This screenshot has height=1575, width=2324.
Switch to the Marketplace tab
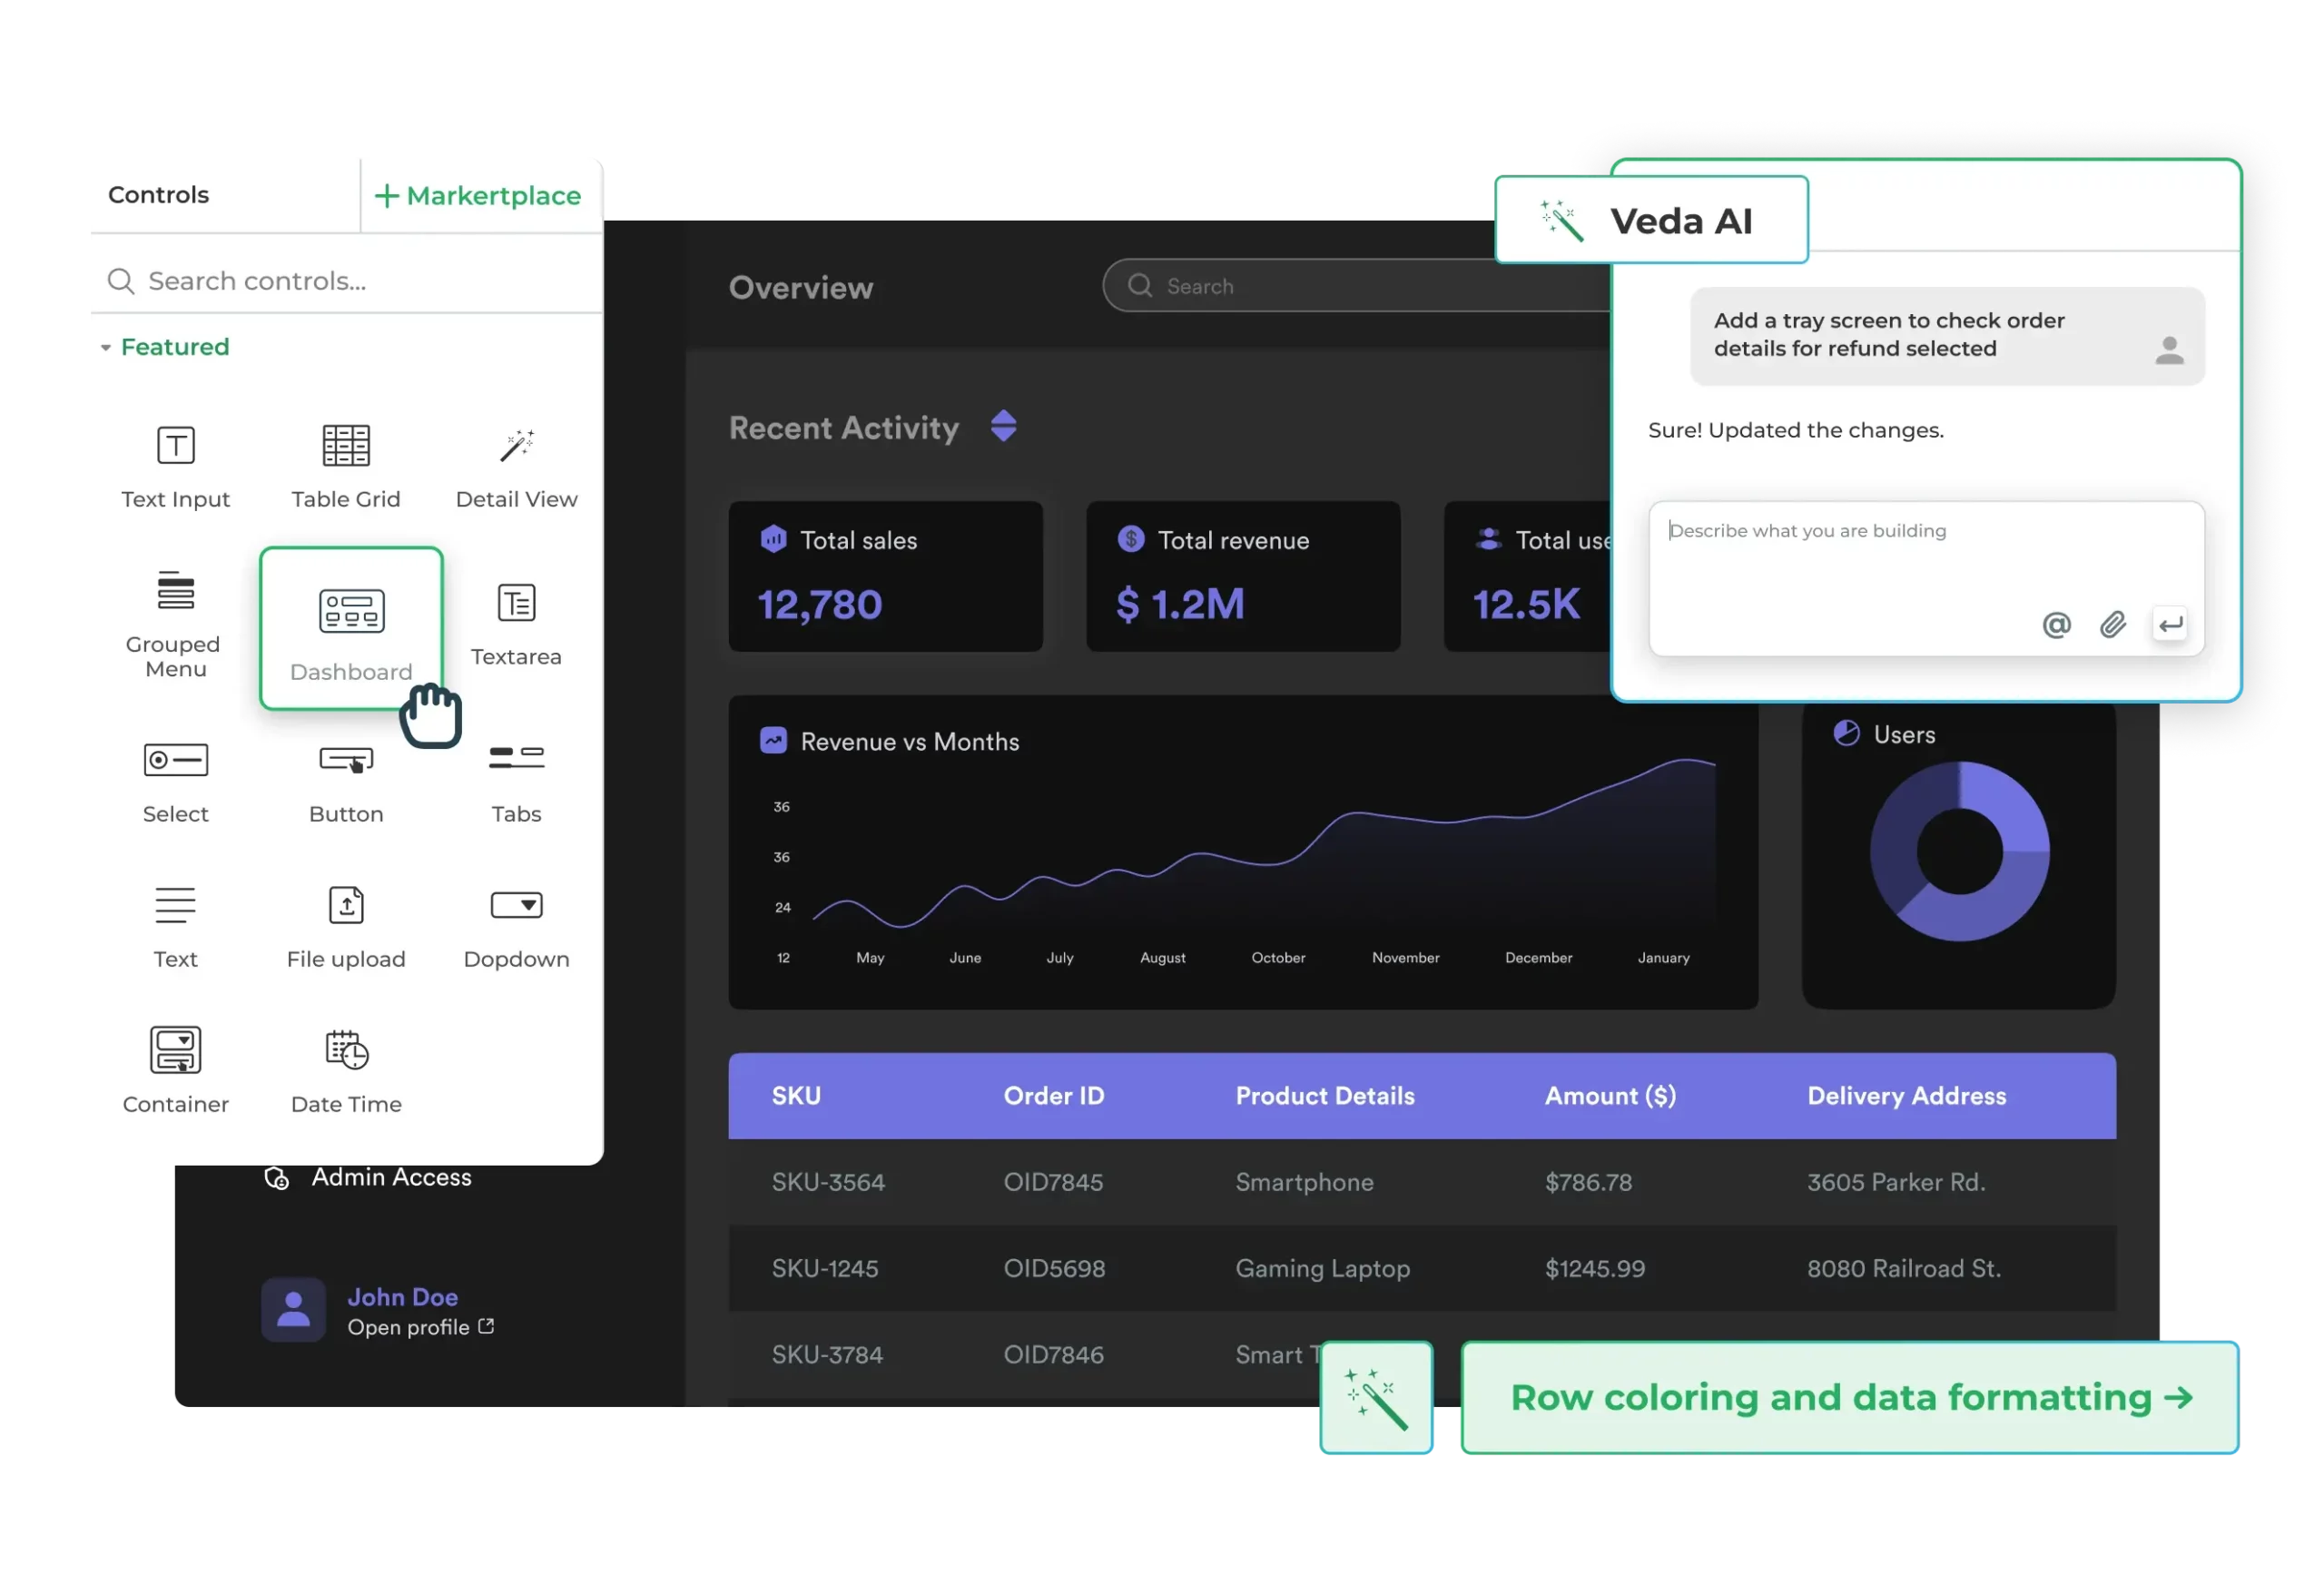point(479,195)
